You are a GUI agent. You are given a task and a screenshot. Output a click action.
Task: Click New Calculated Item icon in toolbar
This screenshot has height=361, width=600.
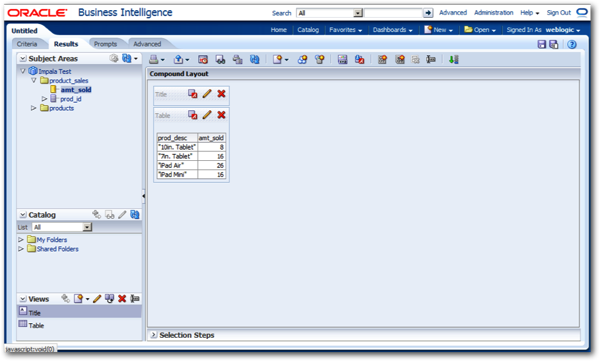pyautogui.click(x=320, y=59)
